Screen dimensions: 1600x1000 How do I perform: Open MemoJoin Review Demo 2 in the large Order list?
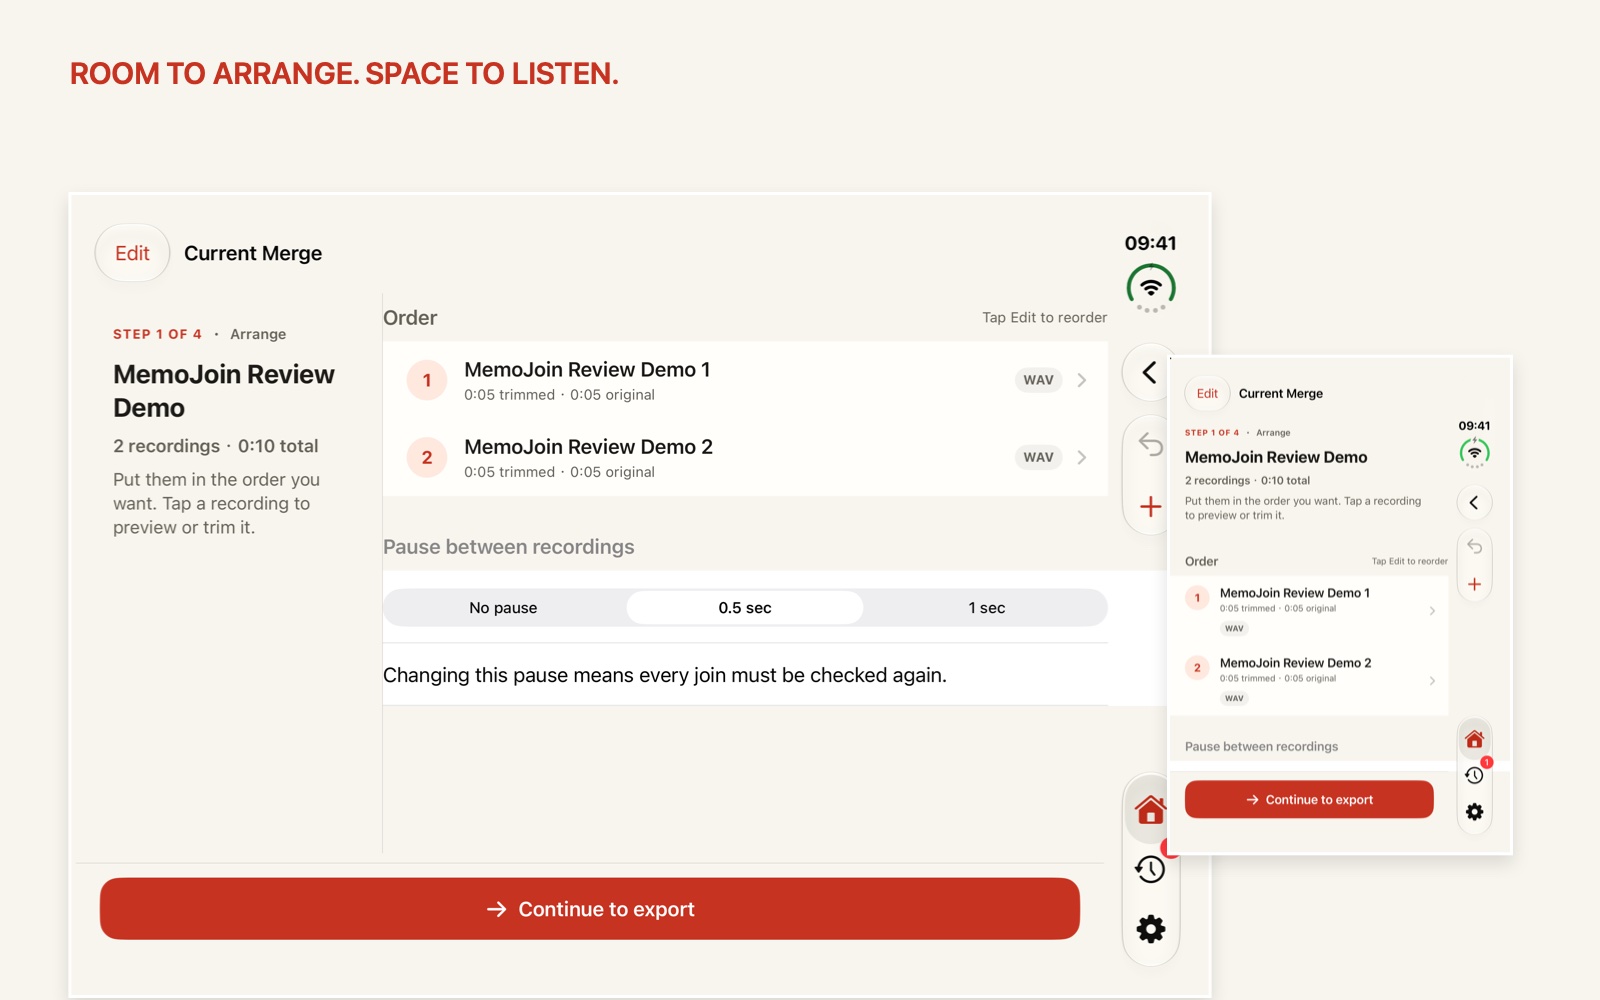[745, 457]
